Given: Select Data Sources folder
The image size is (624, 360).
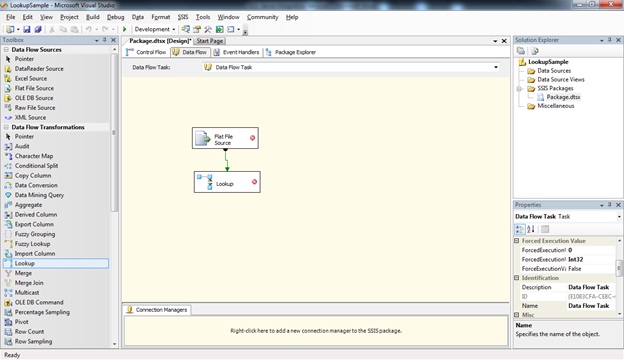Looking at the screenshot, I should [x=554, y=71].
